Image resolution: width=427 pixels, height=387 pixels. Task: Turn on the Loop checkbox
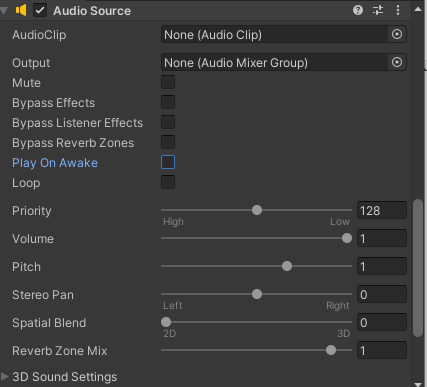click(168, 182)
